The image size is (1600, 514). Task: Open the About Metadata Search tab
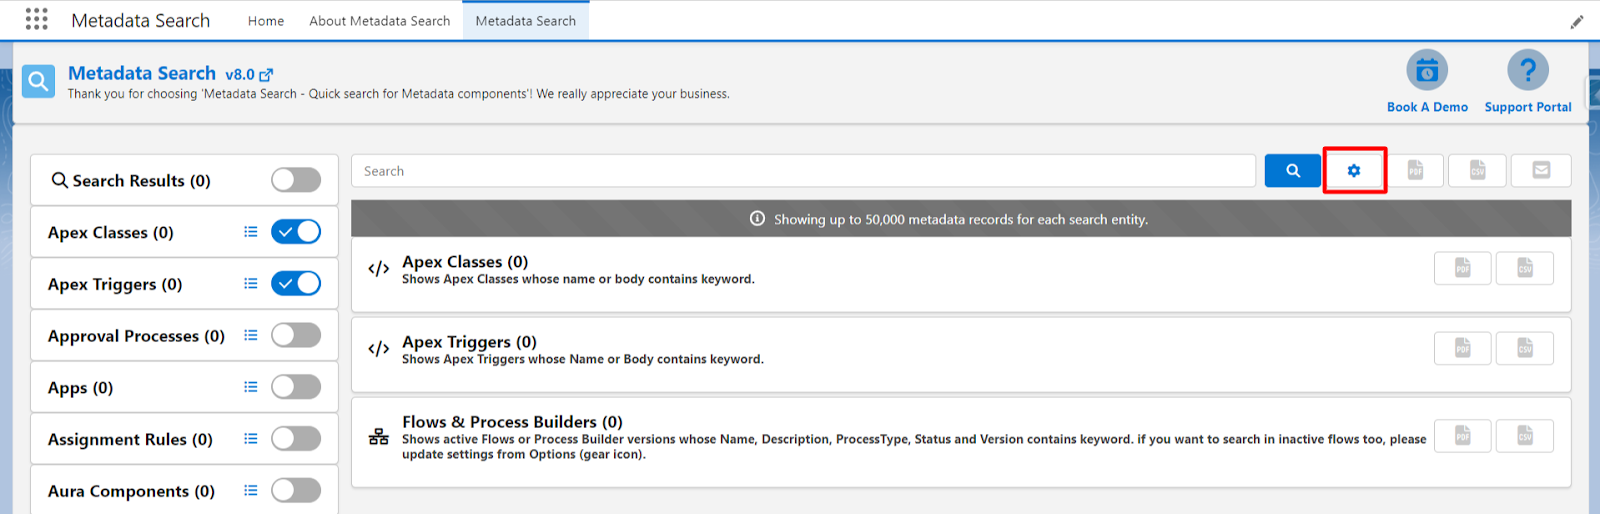pos(380,21)
